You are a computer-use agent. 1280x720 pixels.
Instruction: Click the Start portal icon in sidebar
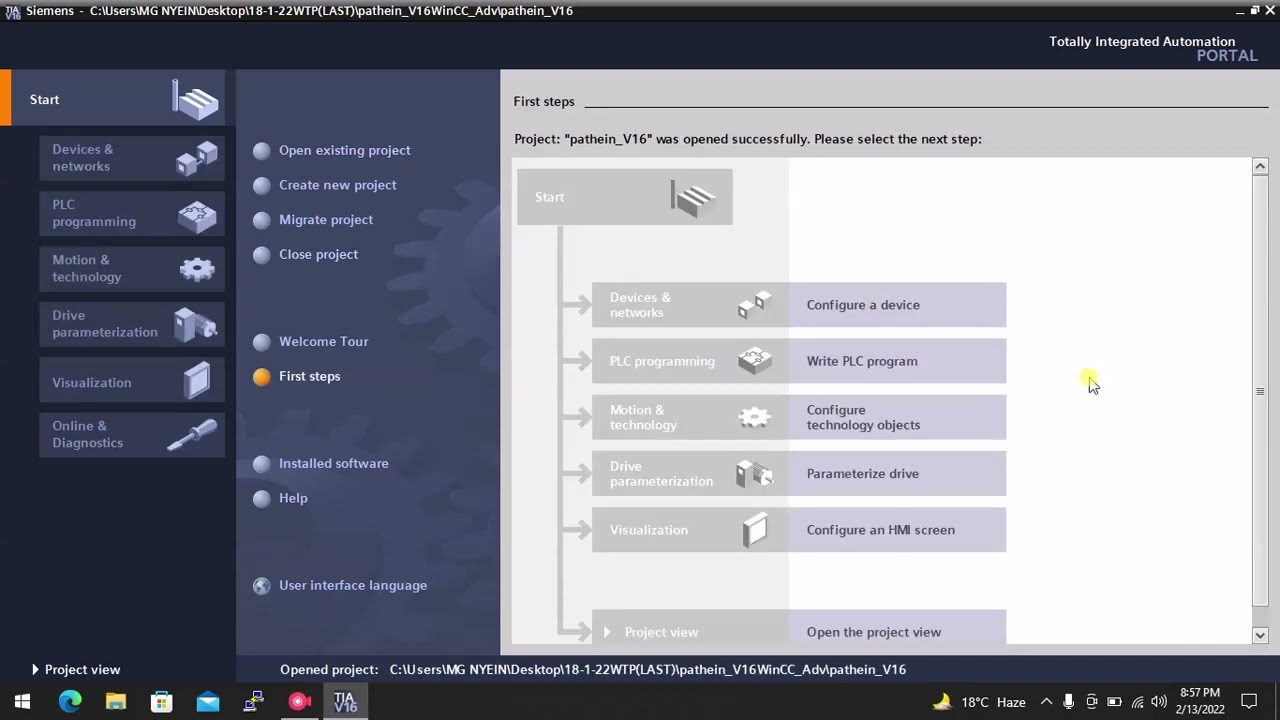(196, 100)
